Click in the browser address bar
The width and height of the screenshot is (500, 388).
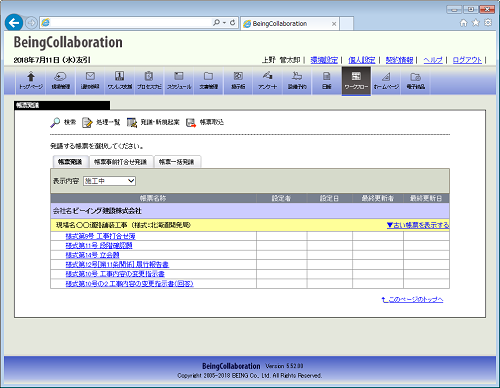130,22
